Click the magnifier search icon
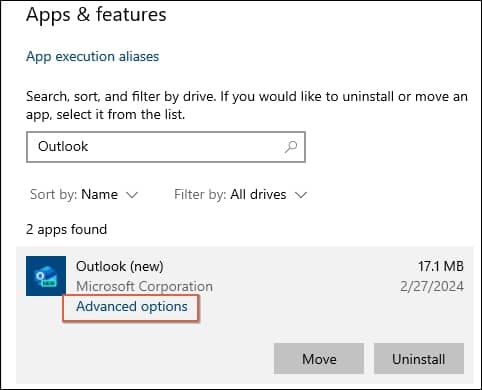This screenshot has height=390, width=482. (x=291, y=147)
